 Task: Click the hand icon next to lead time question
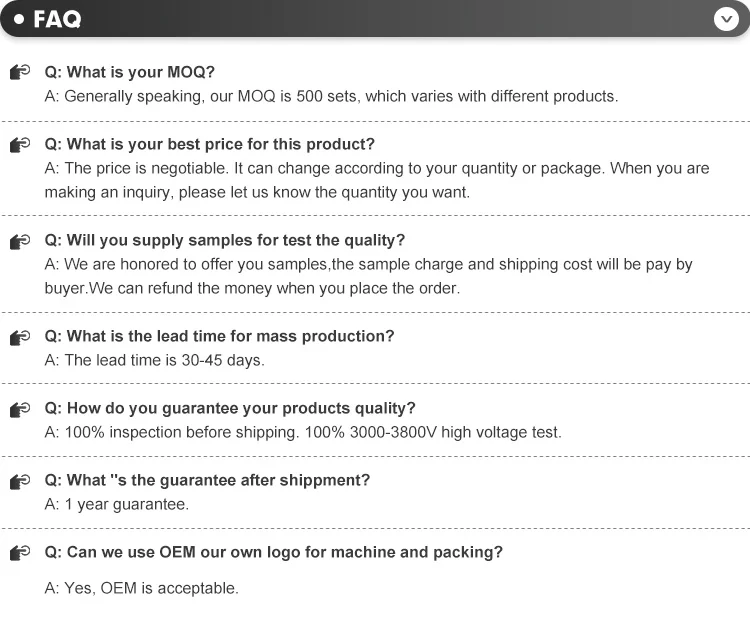pyautogui.click(x=20, y=337)
